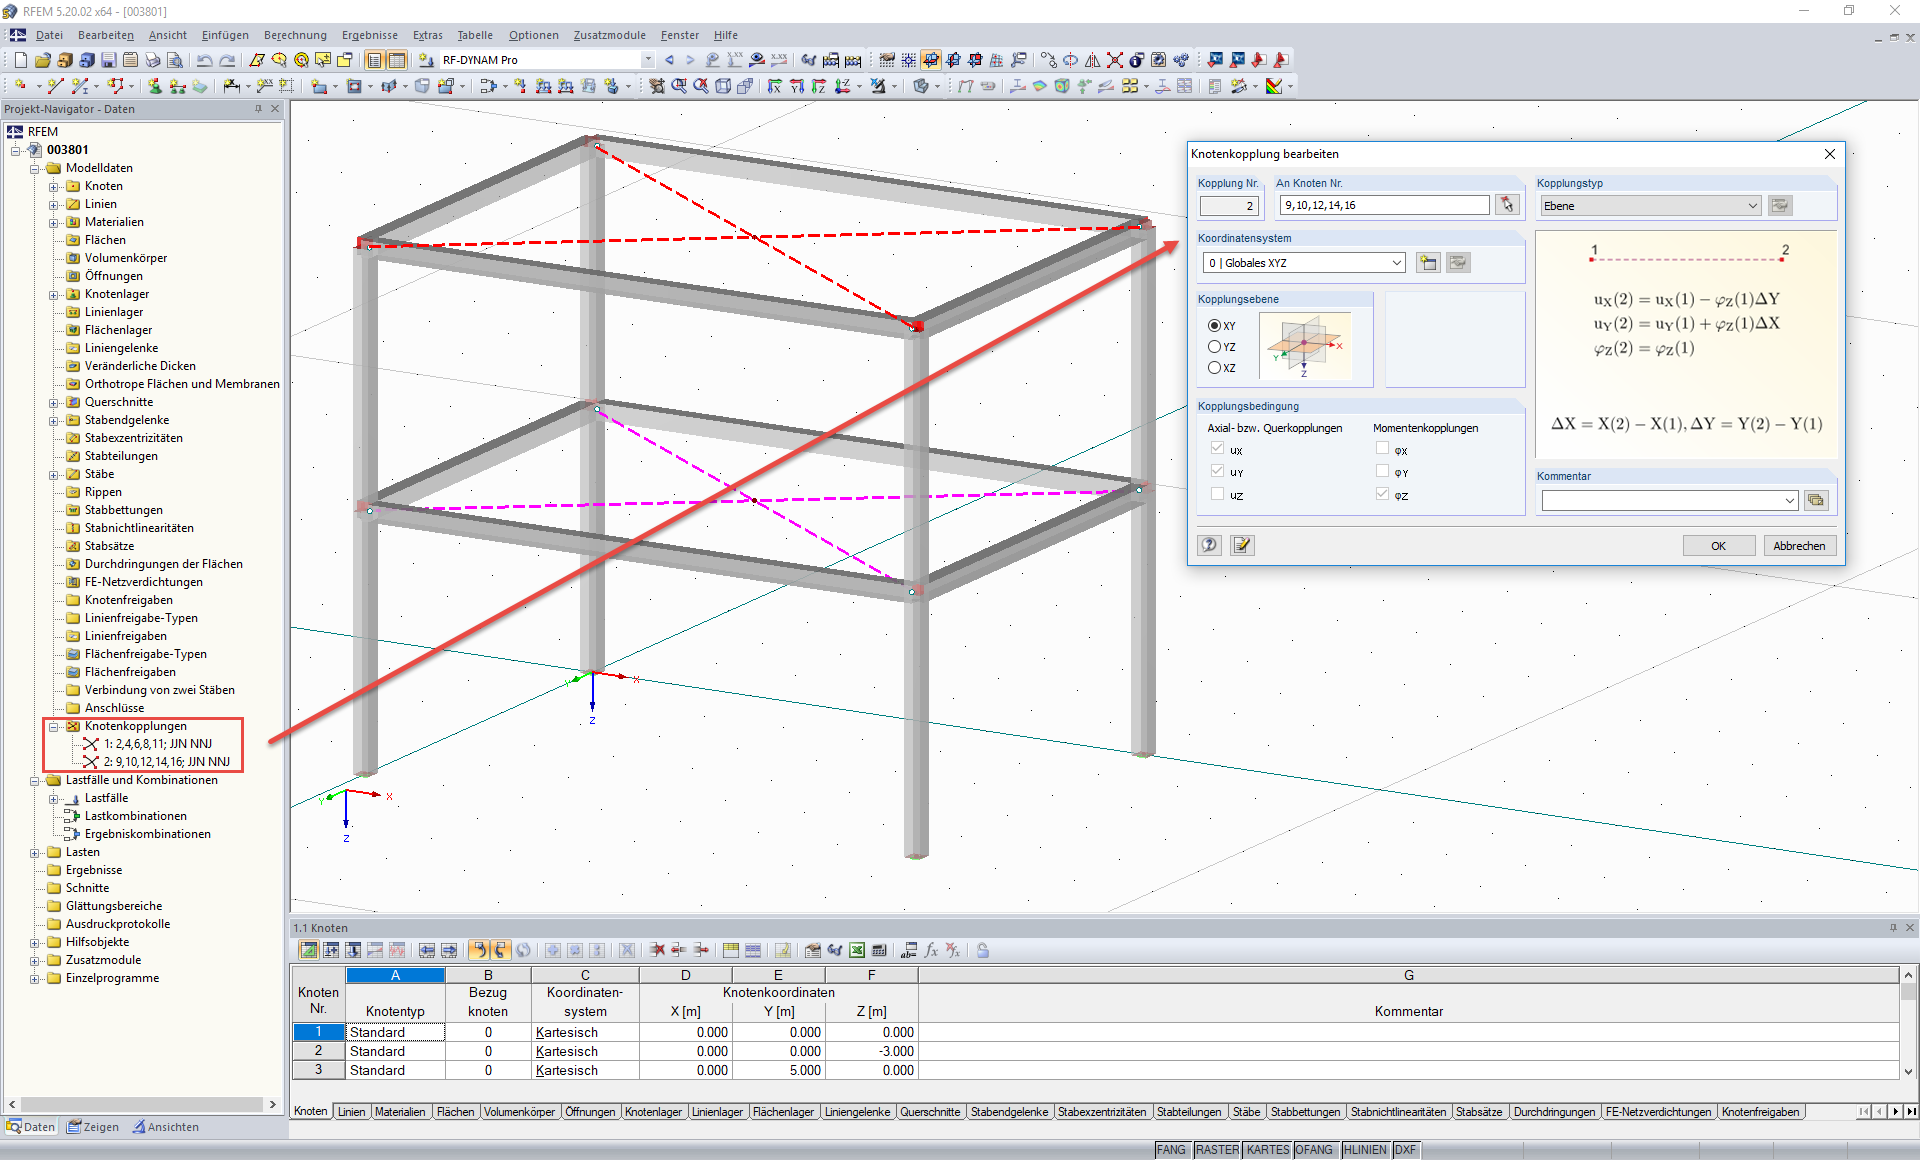
Task: Click the Excel export icon in table toolbar
Action: 857,950
